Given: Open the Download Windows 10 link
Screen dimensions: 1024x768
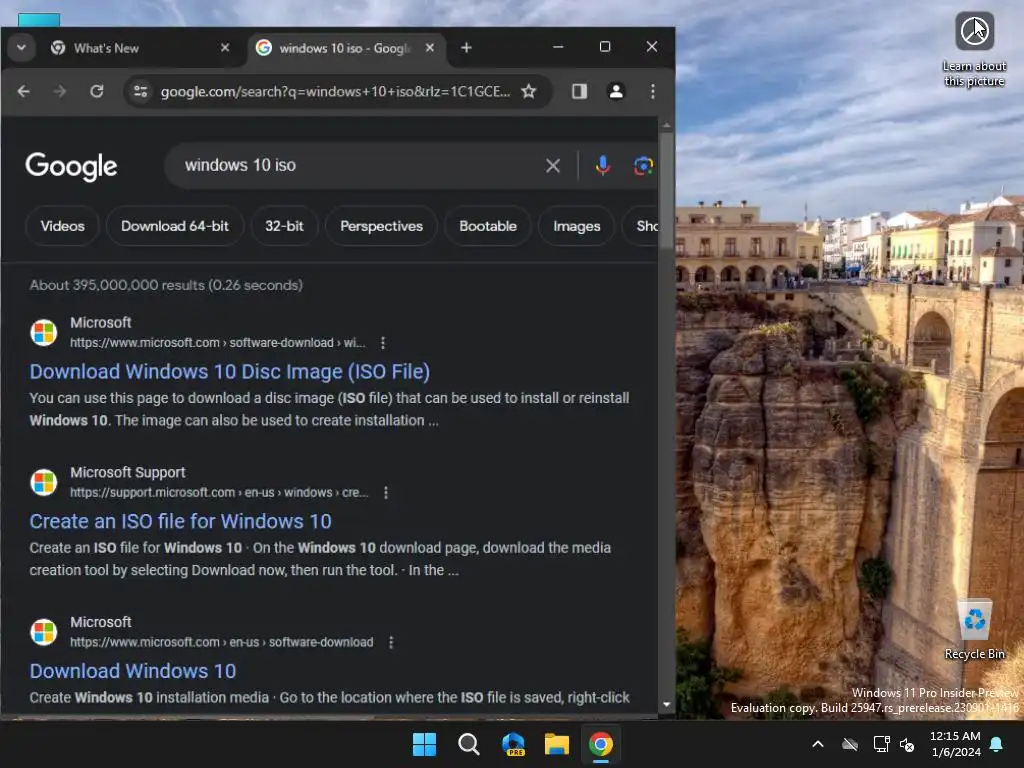Looking at the screenshot, I should 133,671.
